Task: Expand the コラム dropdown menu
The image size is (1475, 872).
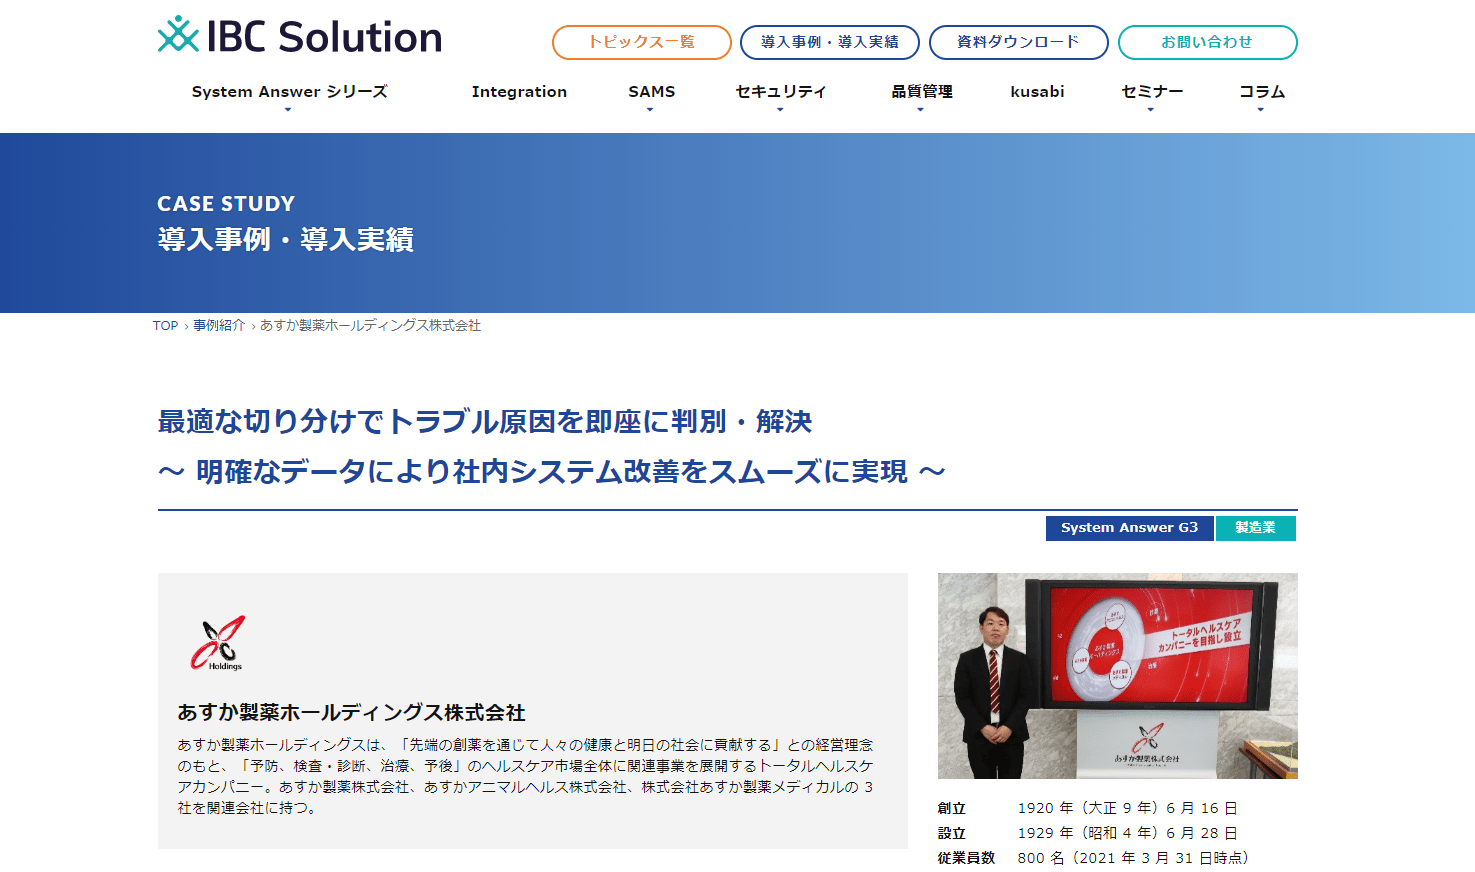Action: click(x=1262, y=92)
